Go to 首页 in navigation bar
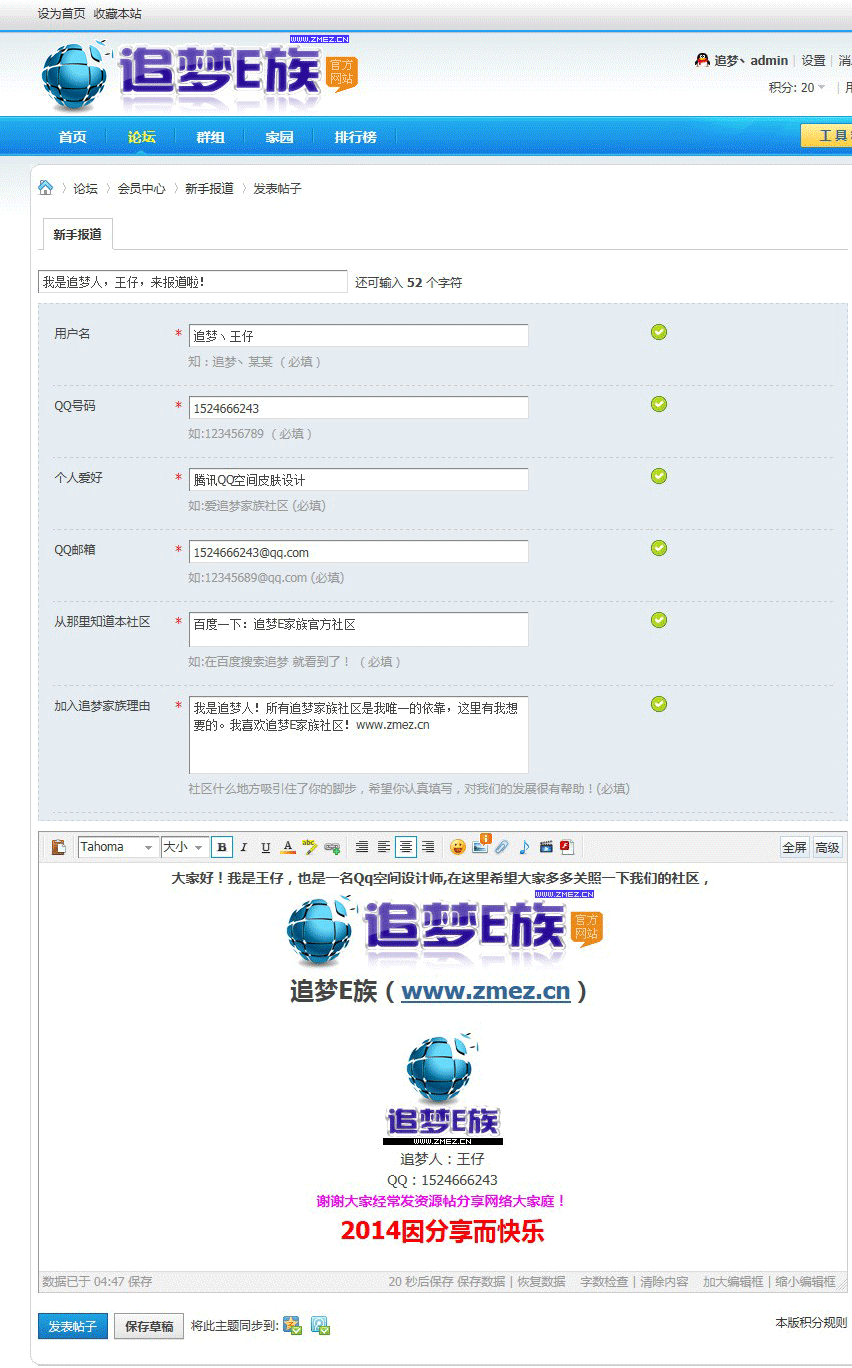The image size is (852, 1368). pyautogui.click(x=72, y=137)
